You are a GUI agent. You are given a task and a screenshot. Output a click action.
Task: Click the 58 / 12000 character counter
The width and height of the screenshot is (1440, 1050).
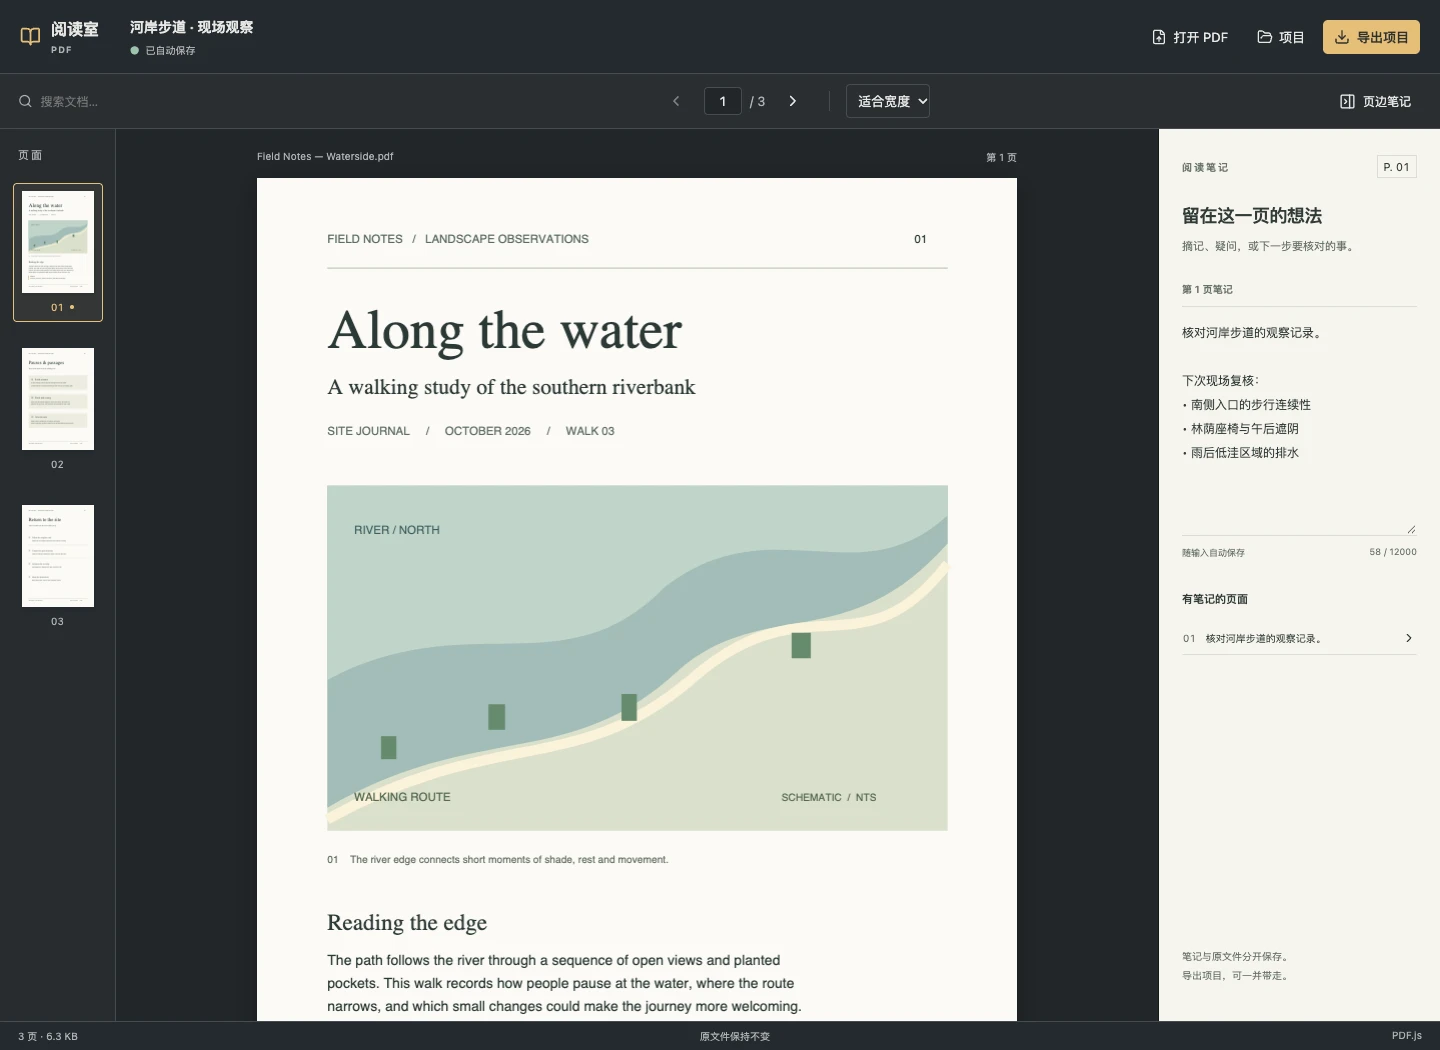click(1393, 552)
